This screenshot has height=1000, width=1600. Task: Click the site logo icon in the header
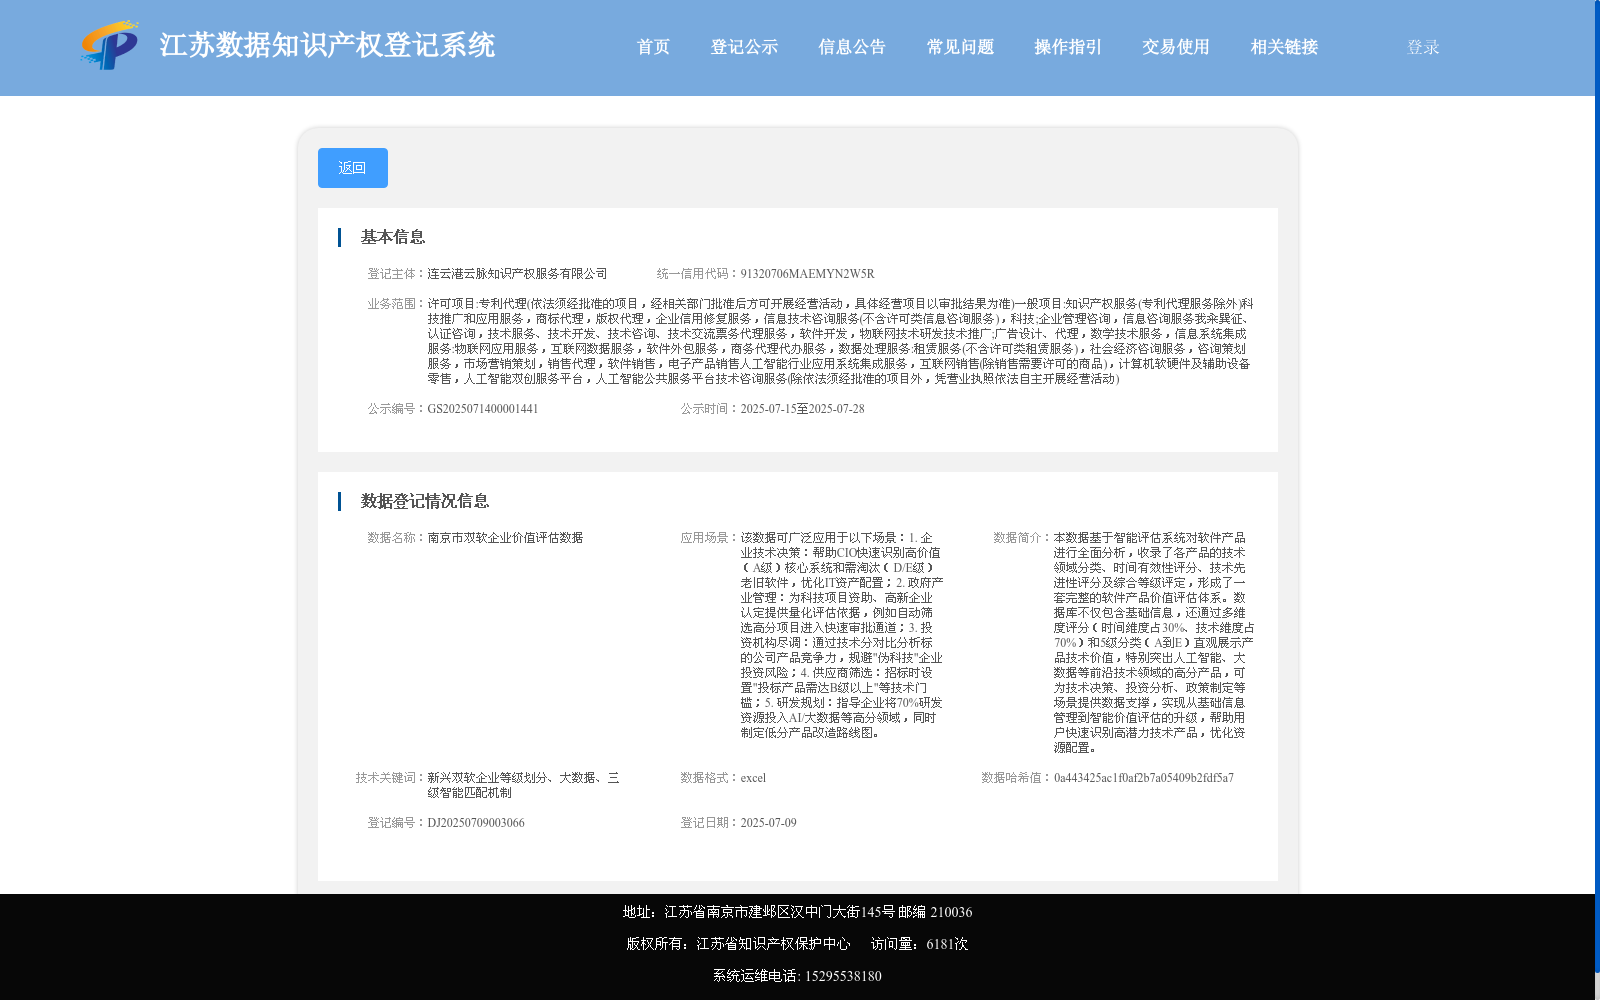point(110,45)
